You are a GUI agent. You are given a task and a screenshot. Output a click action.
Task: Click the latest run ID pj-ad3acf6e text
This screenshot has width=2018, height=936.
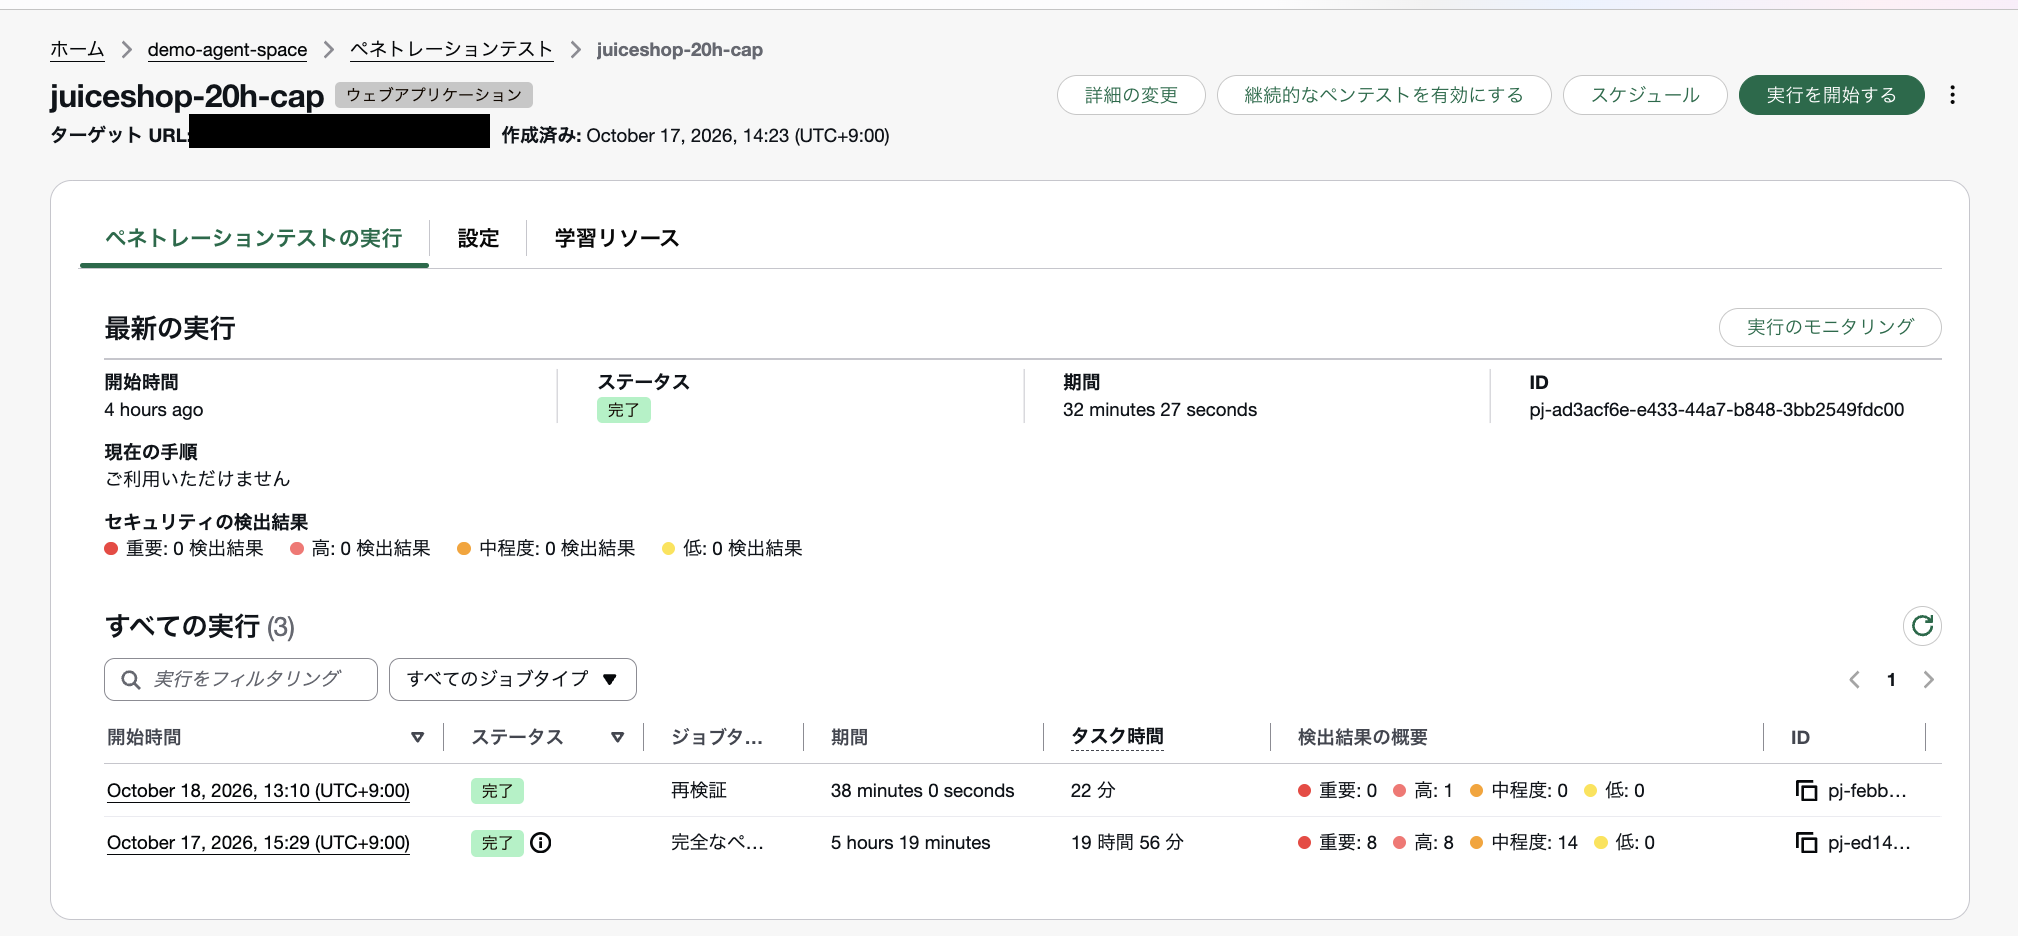pos(1716,410)
